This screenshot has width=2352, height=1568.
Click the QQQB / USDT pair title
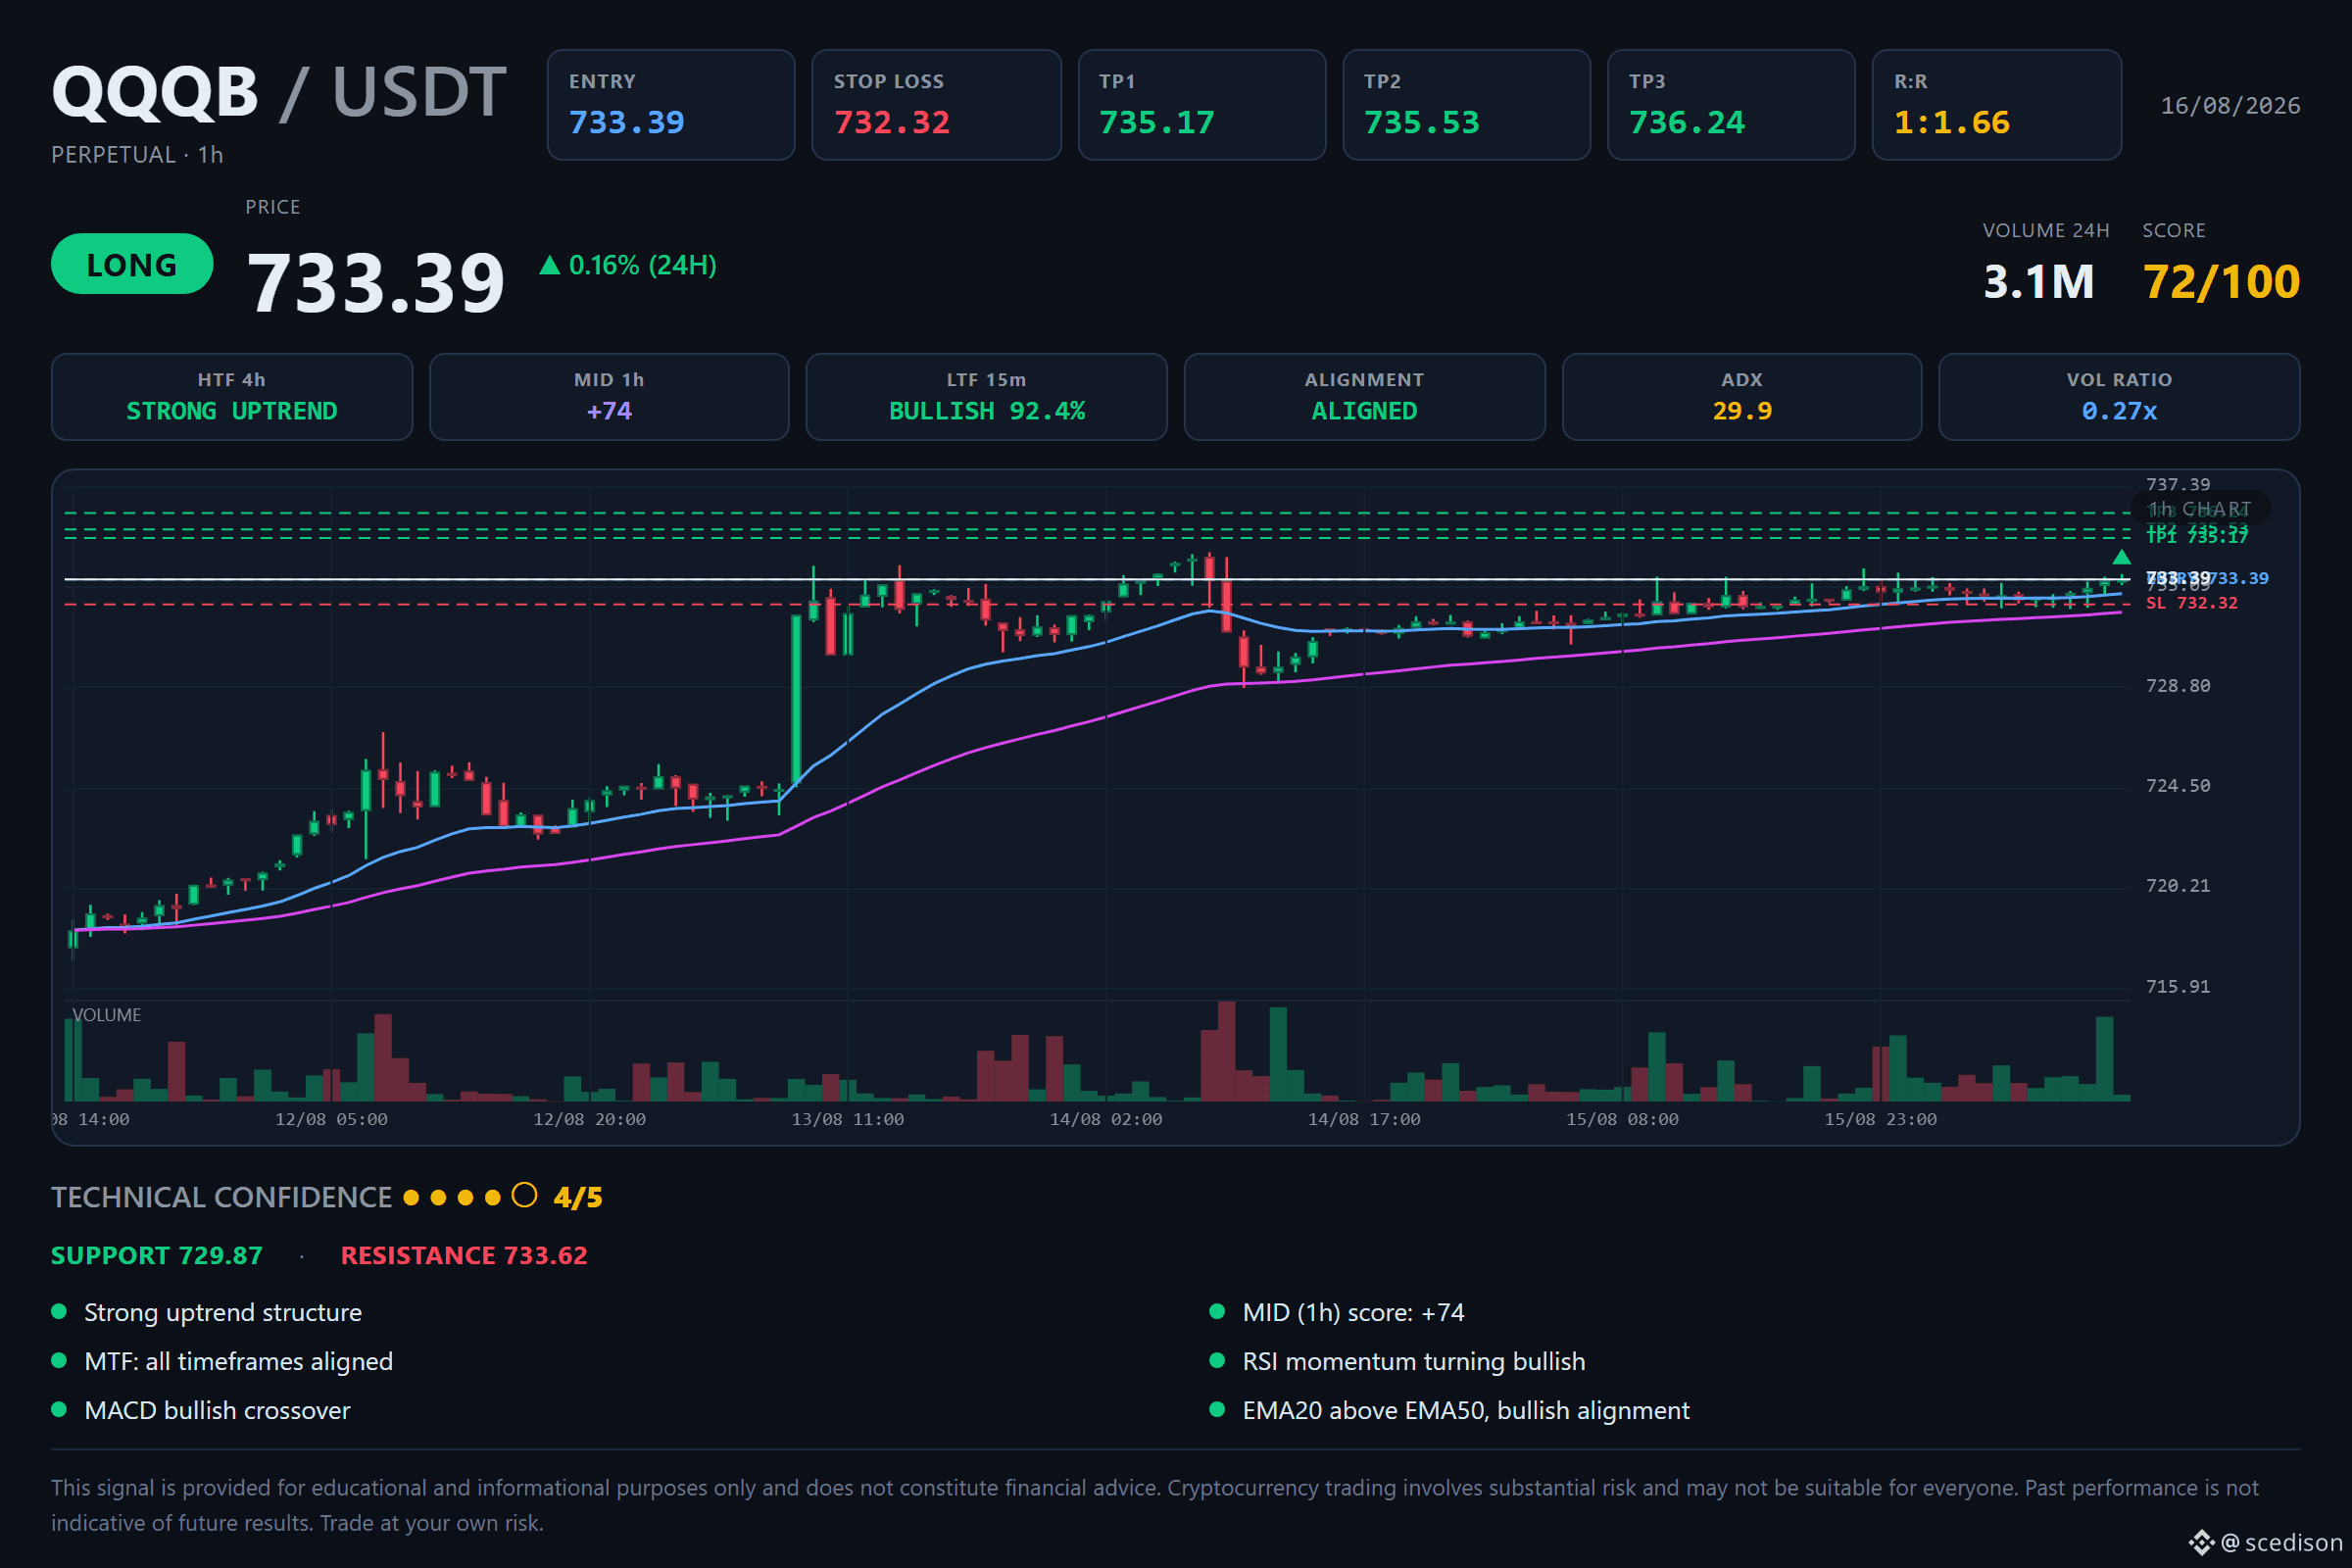click(x=279, y=92)
